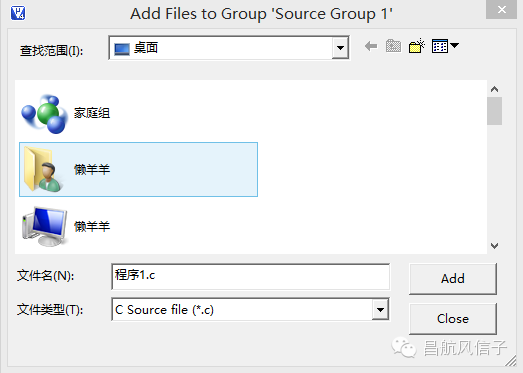Click the C Source file type combo box

250,310
